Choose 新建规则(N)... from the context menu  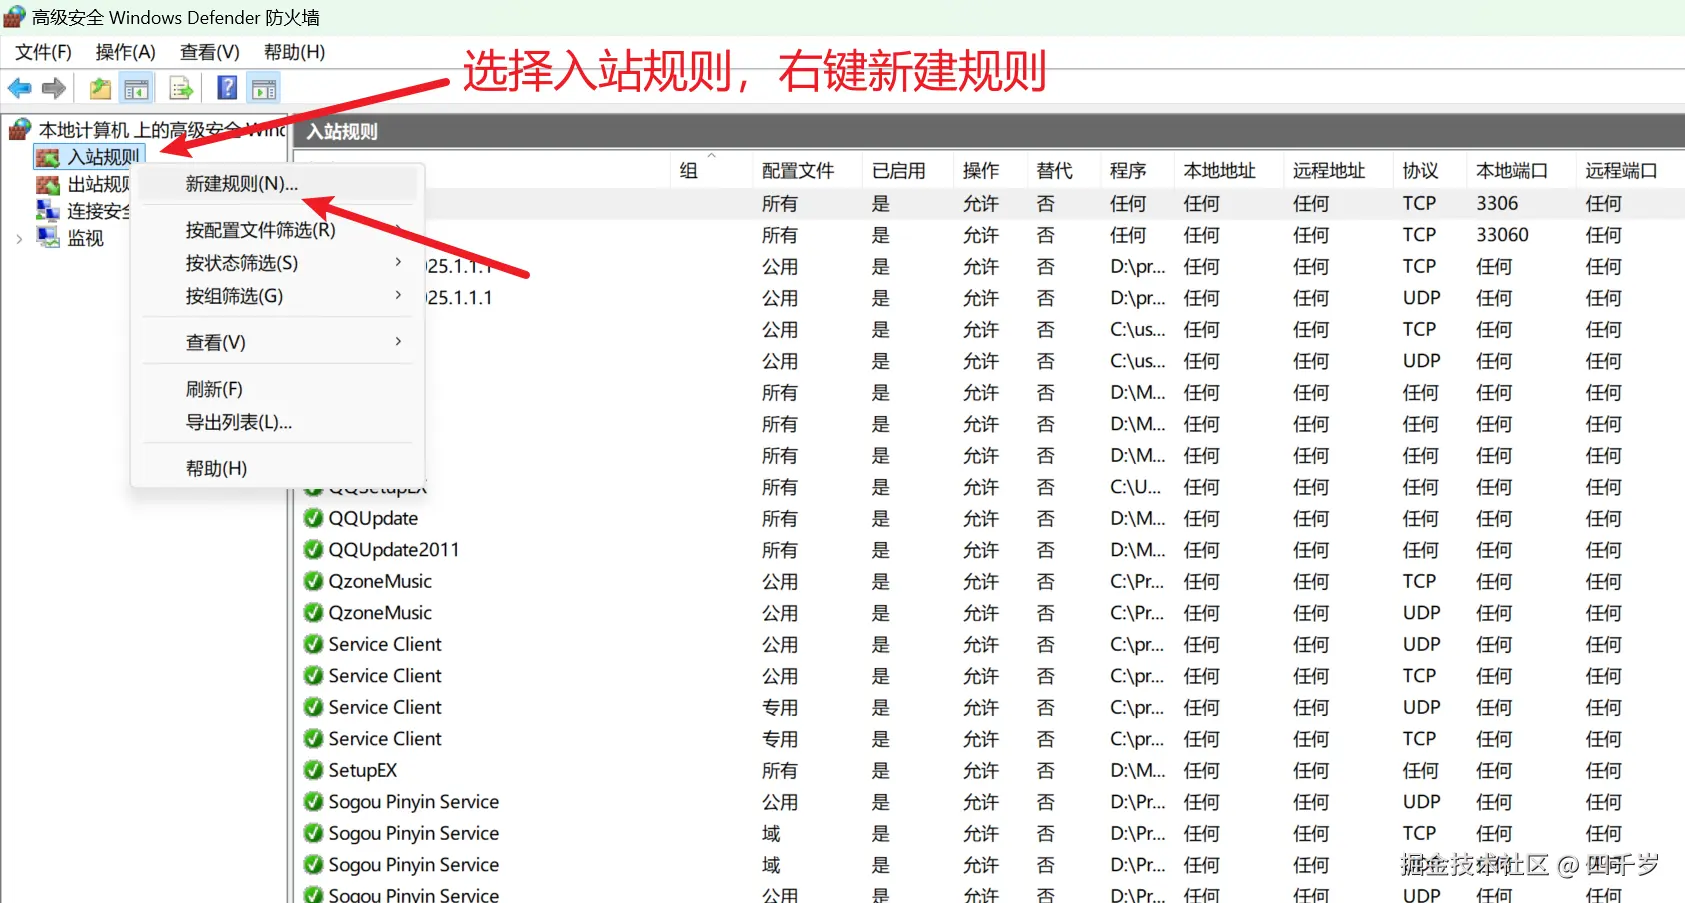[x=278, y=184]
